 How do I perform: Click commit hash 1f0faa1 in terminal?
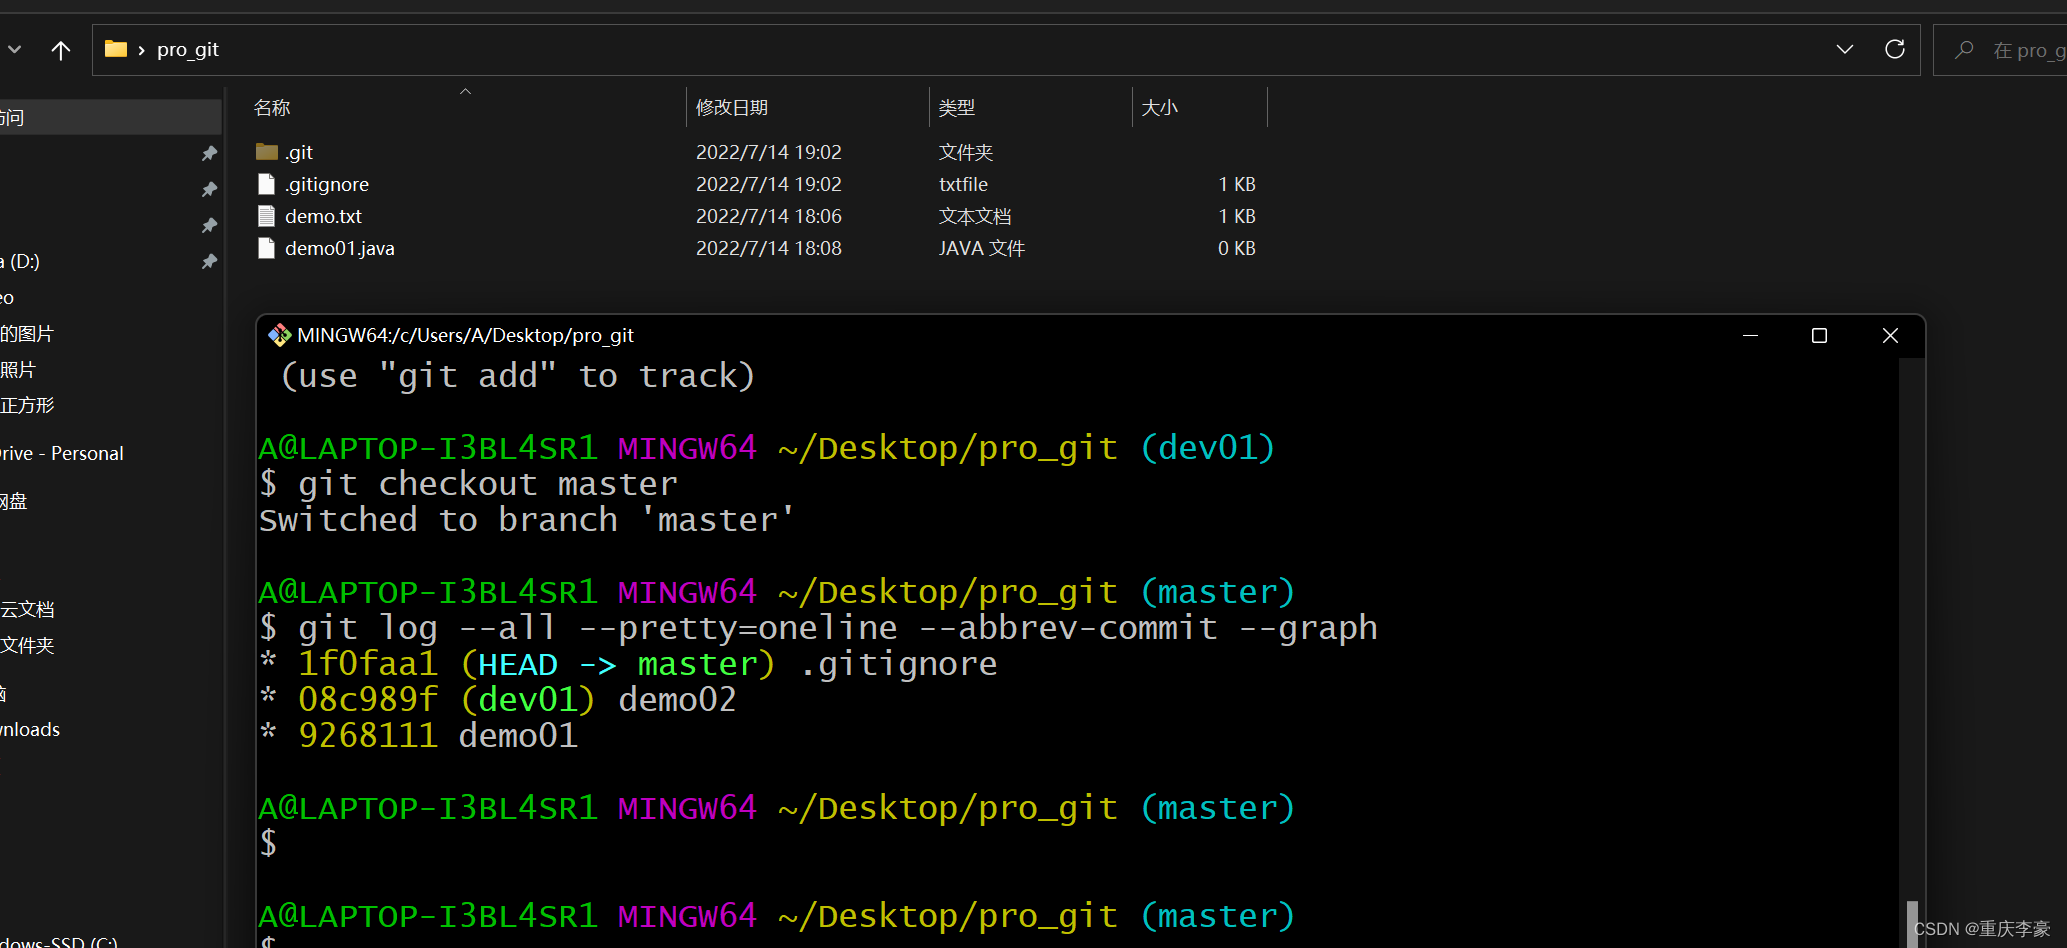pyautogui.click(x=368, y=663)
